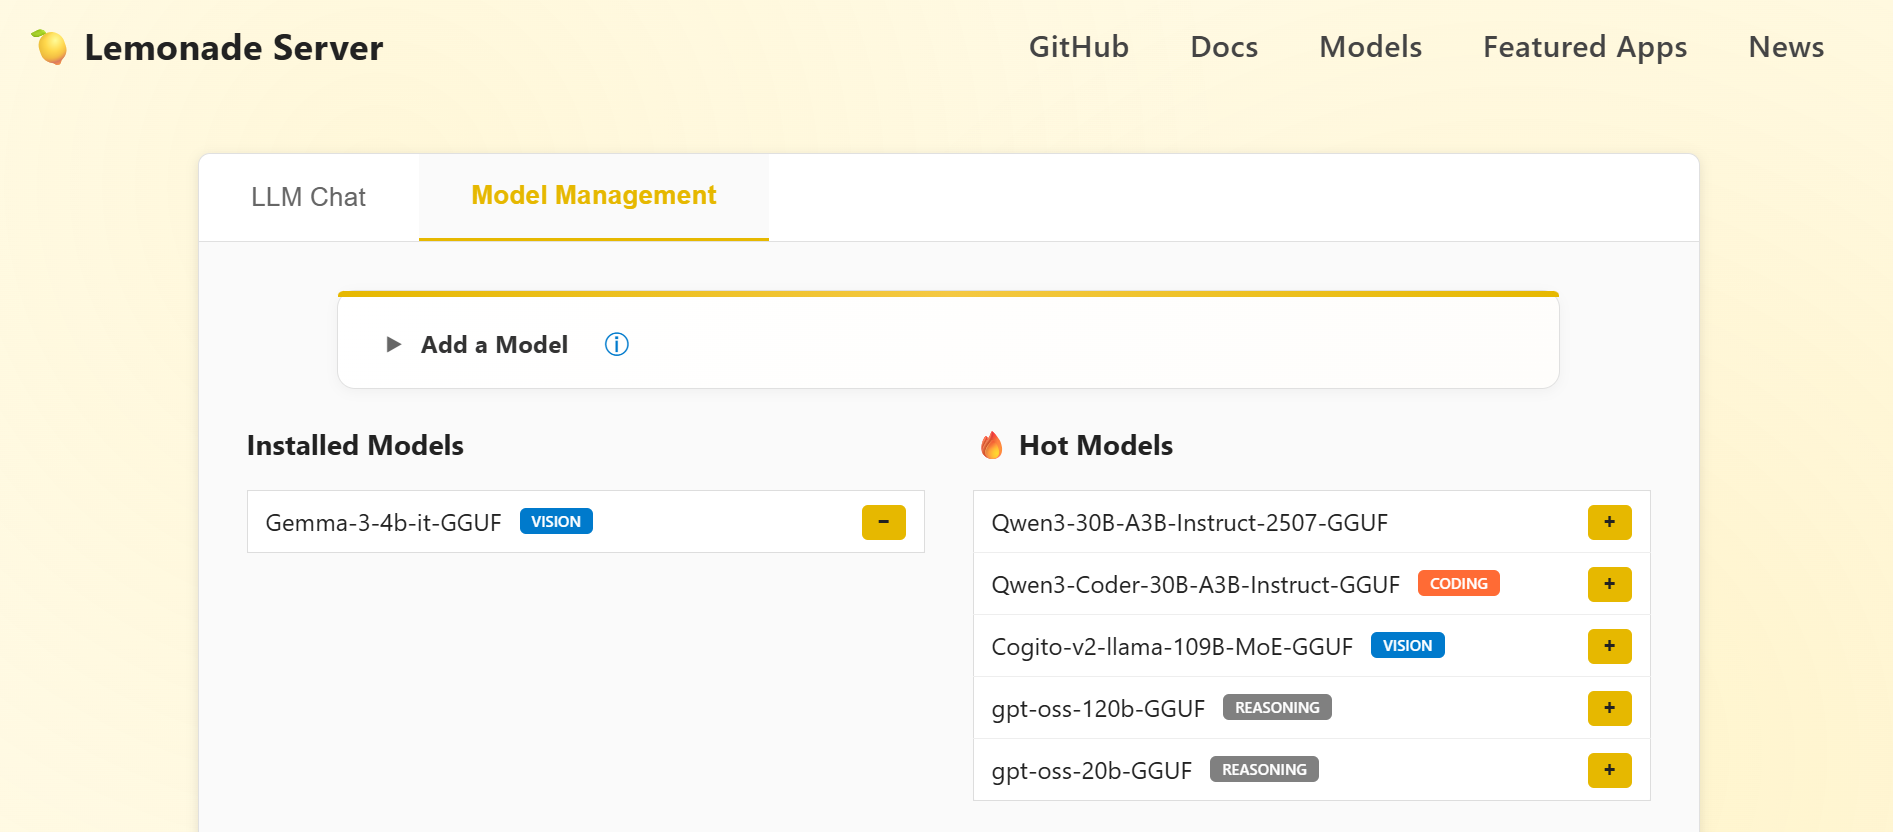
Task: Go to the Docs page
Action: coord(1224,47)
